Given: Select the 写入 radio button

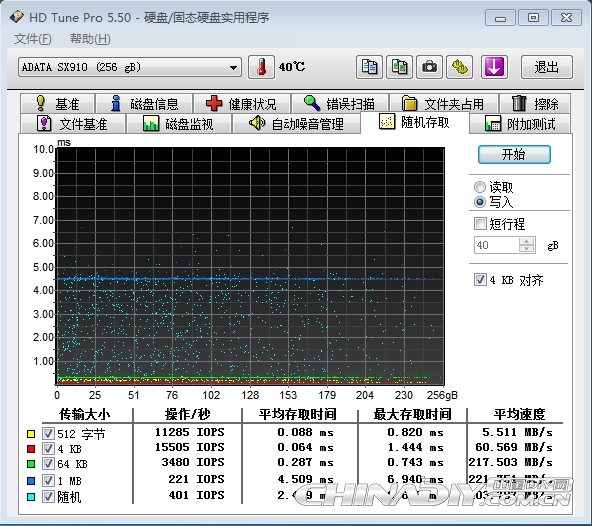Looking at the screenshot, I should point(480,202).
